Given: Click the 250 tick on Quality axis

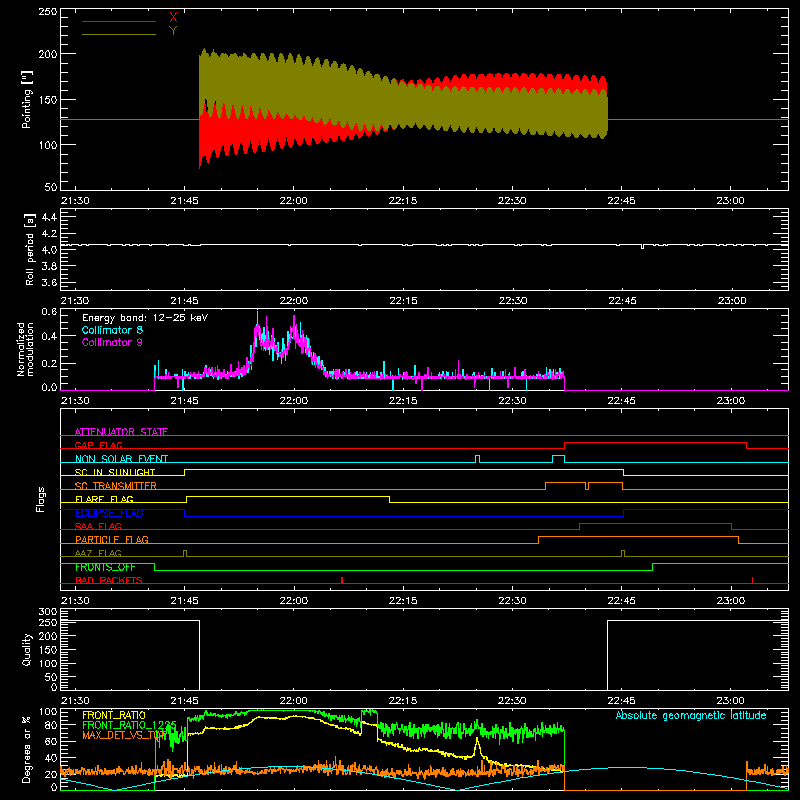Looking at the screenshot, I should pos(48,623).
